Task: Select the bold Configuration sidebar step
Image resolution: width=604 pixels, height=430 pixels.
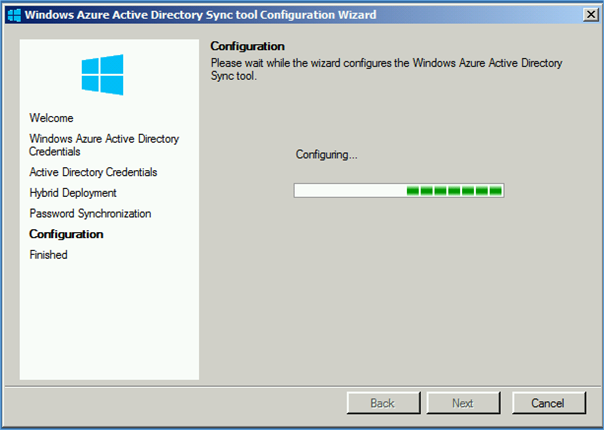Action: [66, 234]
